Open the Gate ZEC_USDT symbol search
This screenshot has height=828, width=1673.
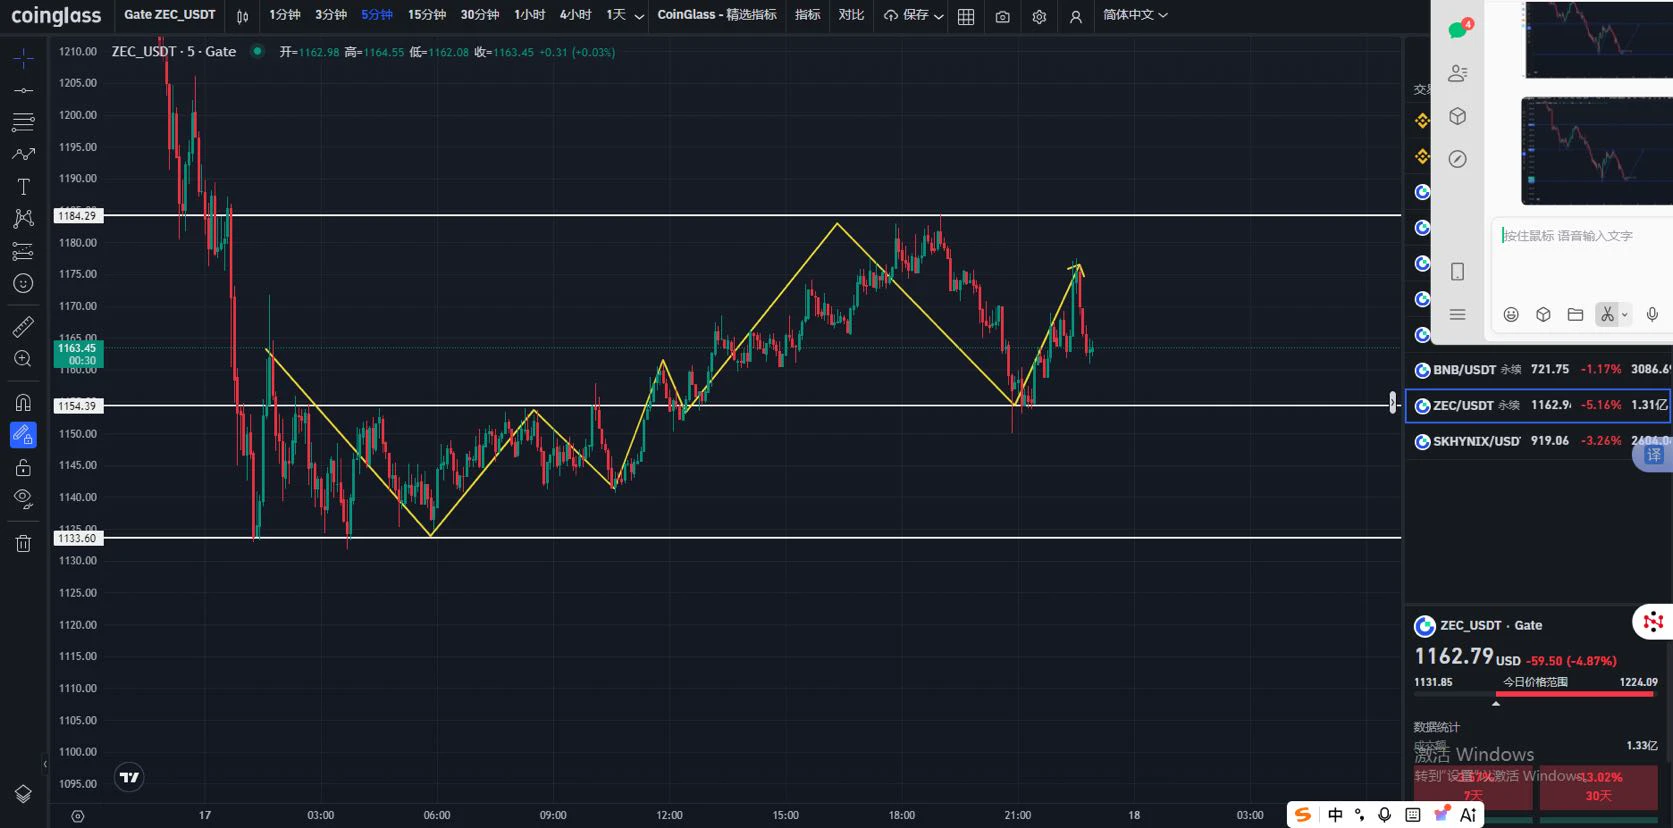tap(170, 15)
